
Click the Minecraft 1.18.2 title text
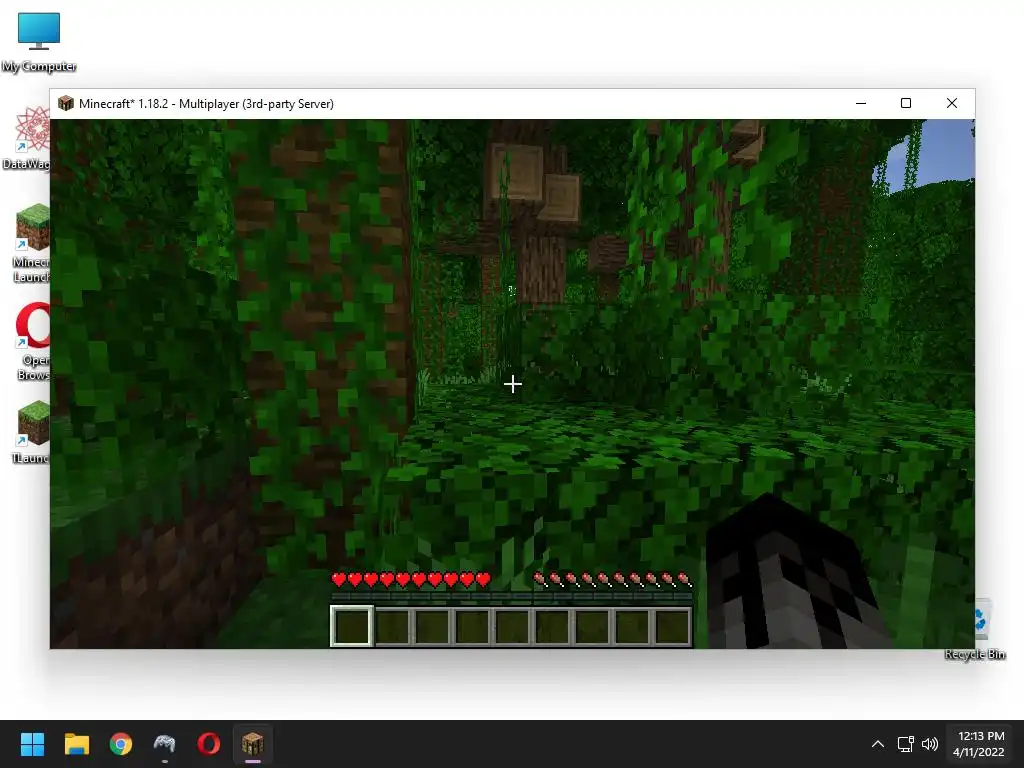[x=206, y=104]
